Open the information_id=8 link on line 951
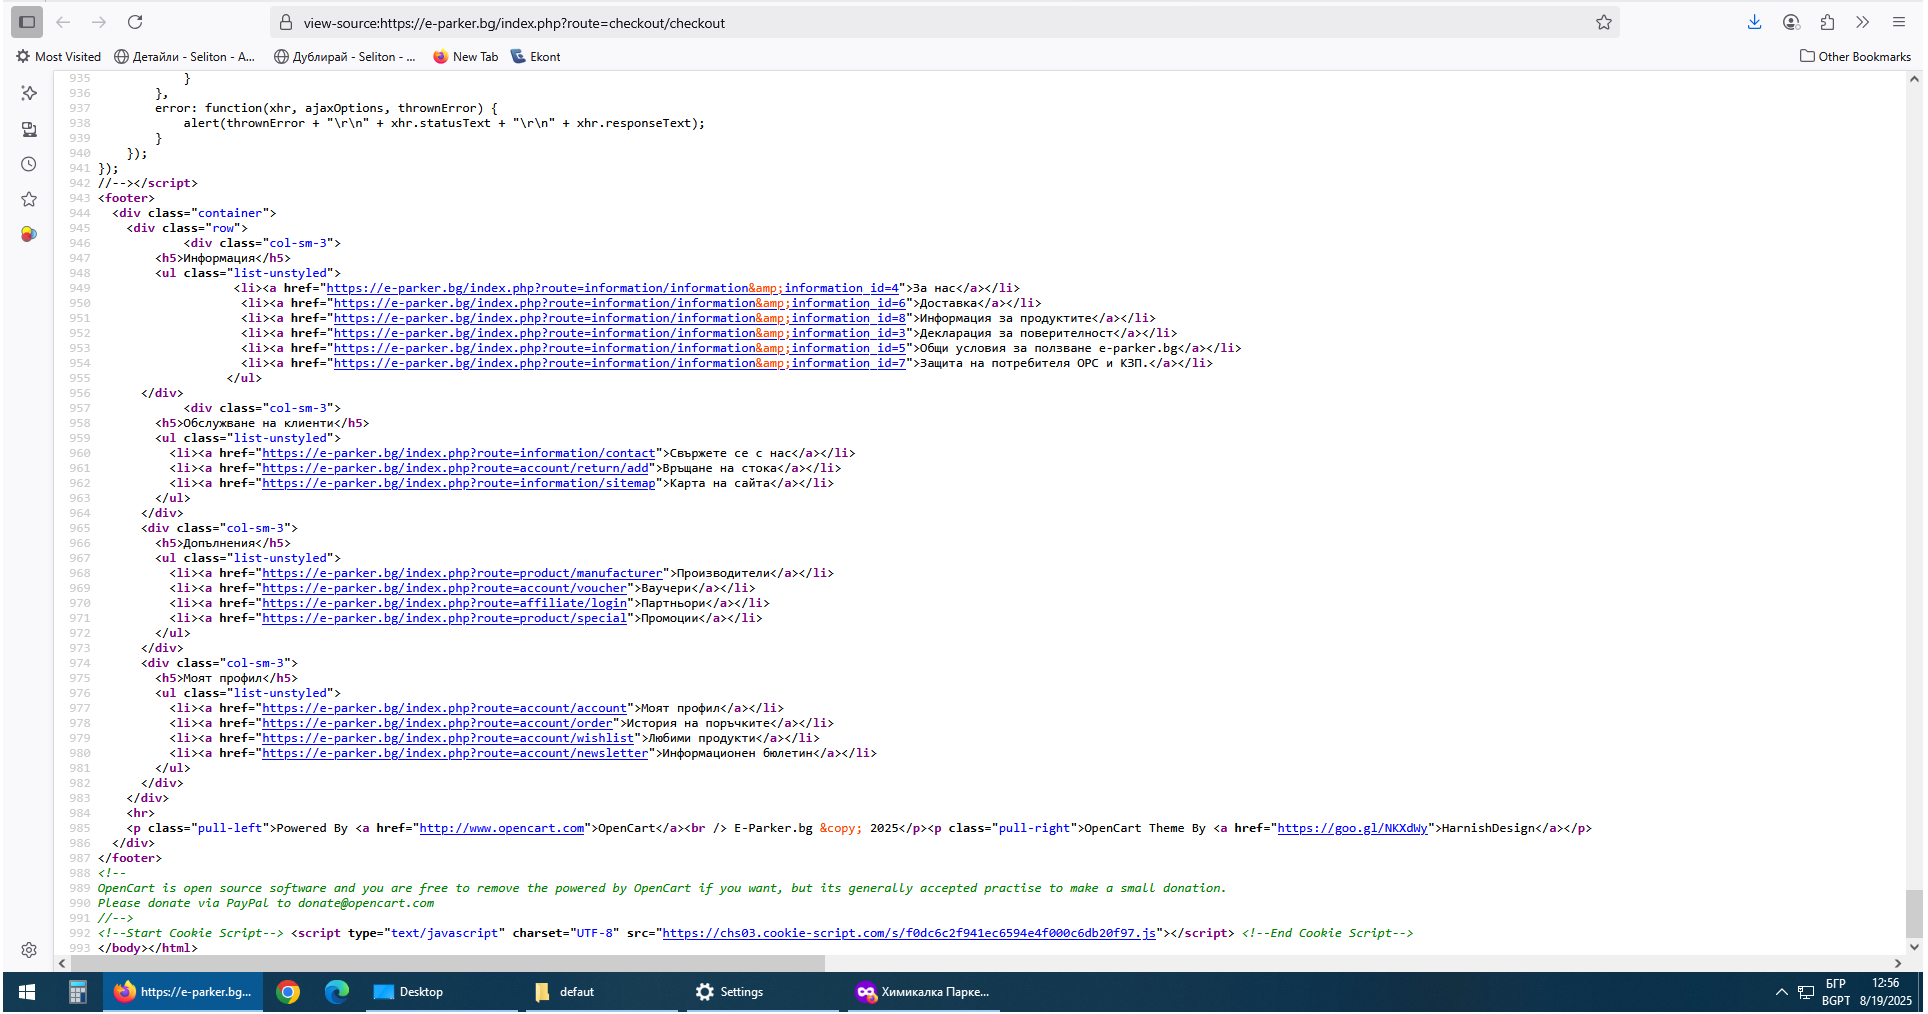Image resolution: width=1928 pixels, height=1014 pixels. (620, 318)
